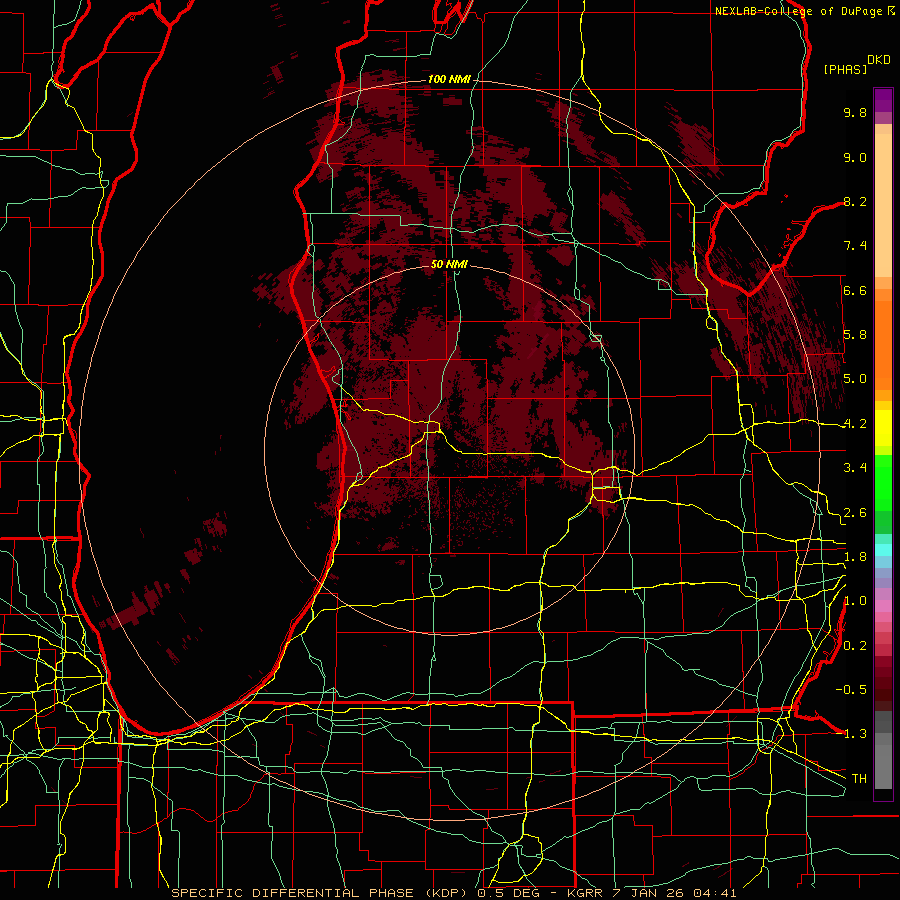The height and width of the screenshot is (900, 900).
Task: Click the 5.0 legend value
Action: coord(855,379)
